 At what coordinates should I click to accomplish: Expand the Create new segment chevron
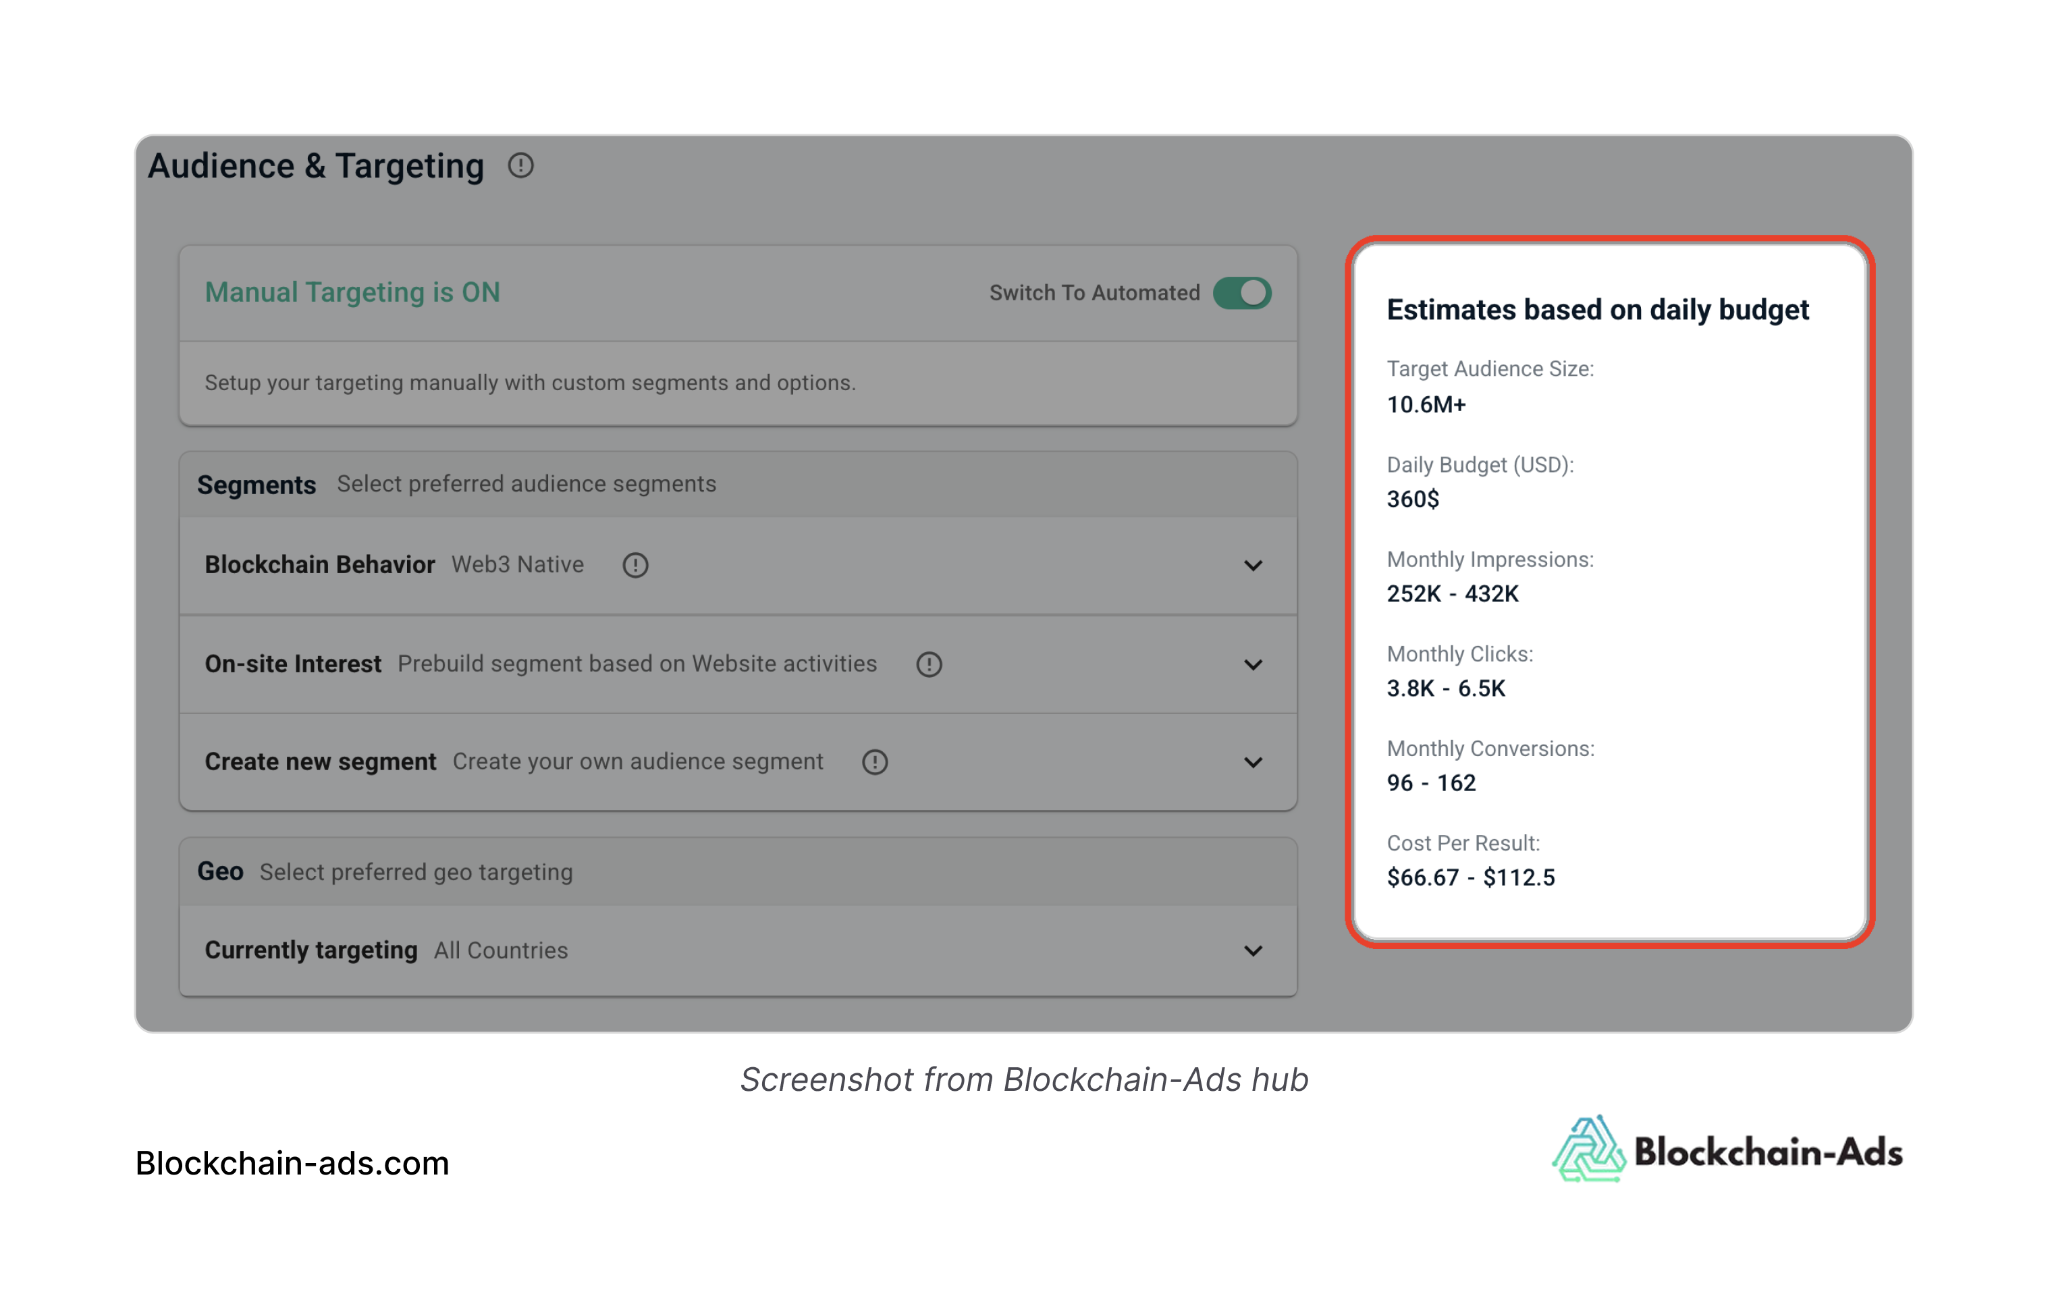(1253, 763)
